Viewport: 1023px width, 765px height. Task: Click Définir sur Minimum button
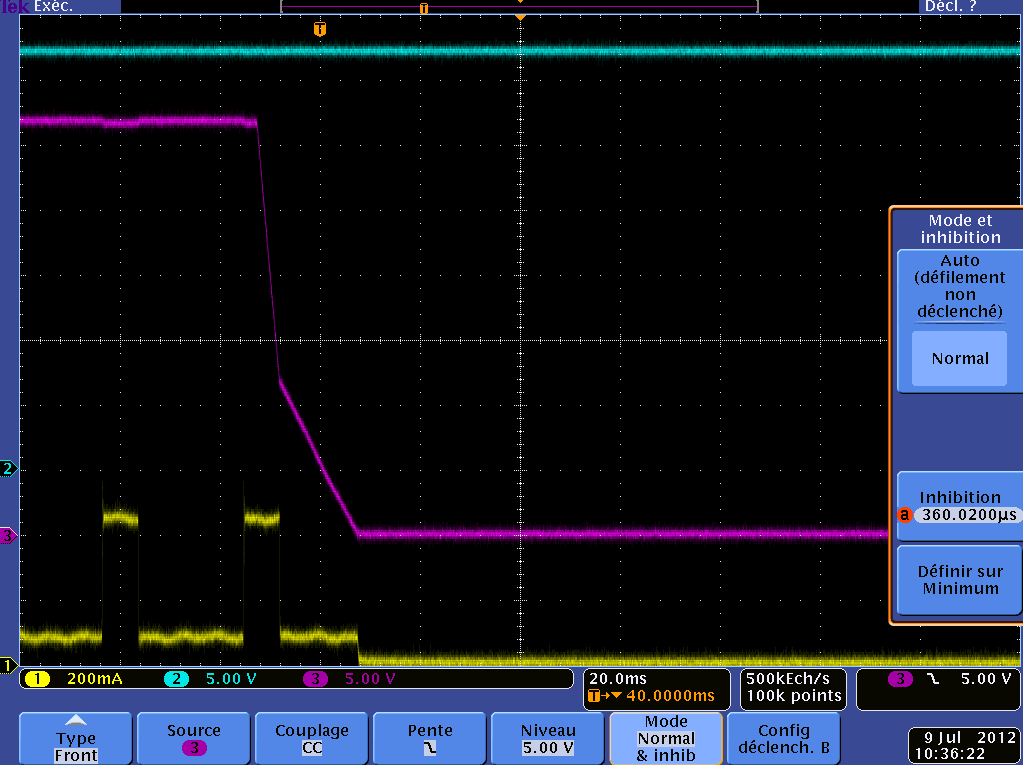(960, 580)
